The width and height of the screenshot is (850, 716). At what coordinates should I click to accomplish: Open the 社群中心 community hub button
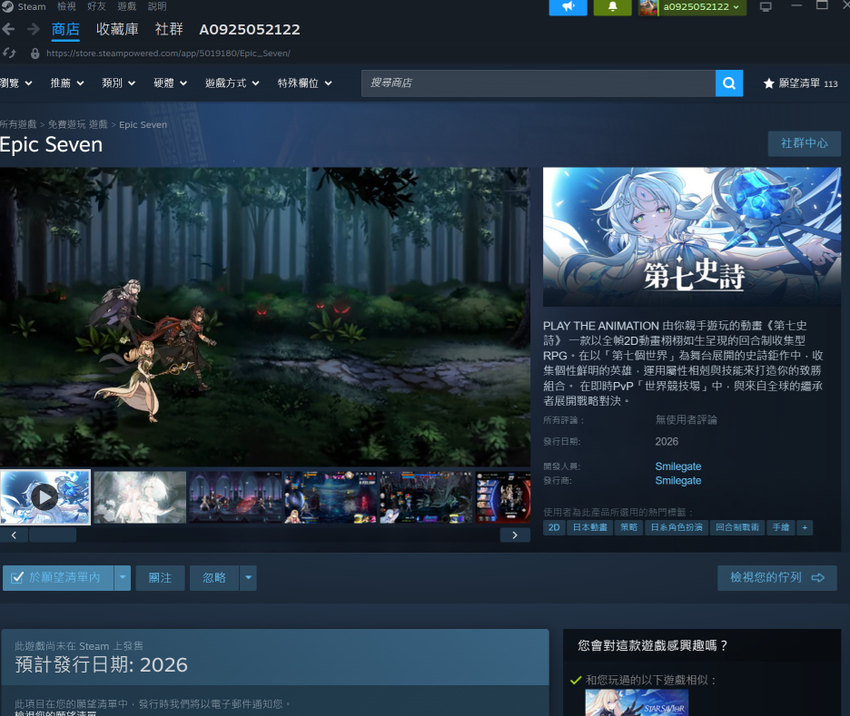point(804,143)
